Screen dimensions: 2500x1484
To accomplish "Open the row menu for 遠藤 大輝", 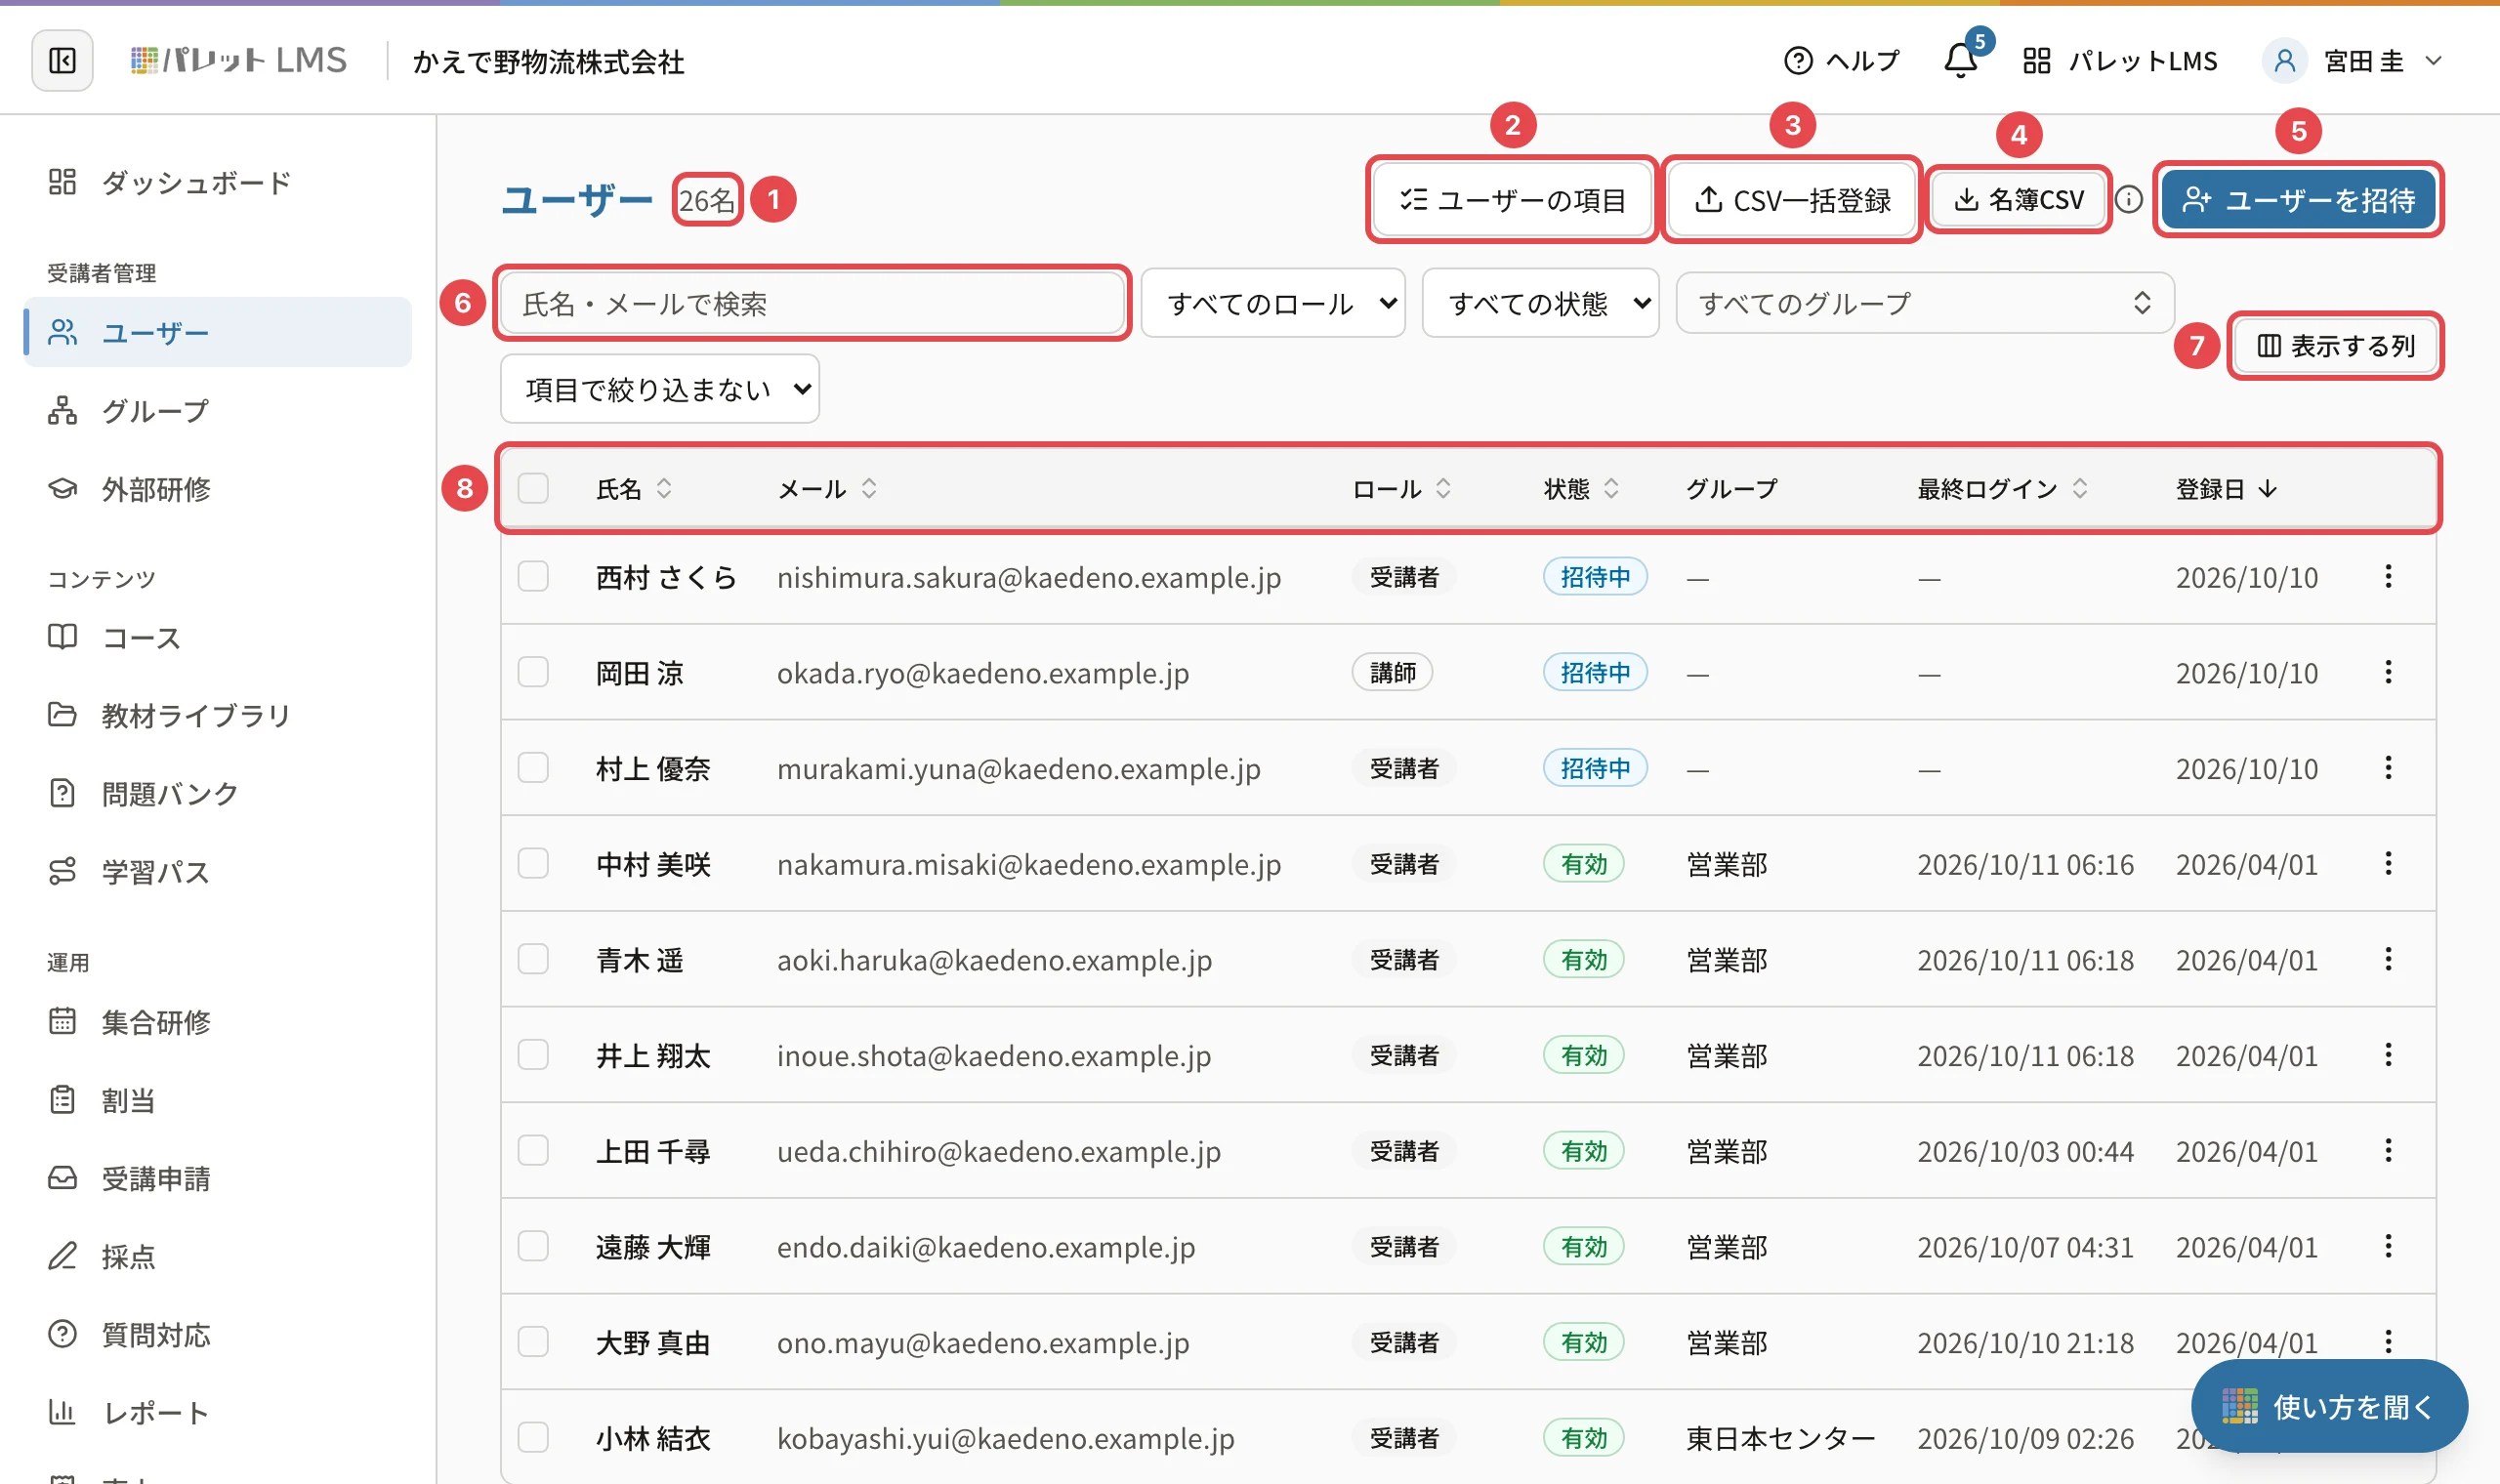I will click(x=2388, y=1246).
